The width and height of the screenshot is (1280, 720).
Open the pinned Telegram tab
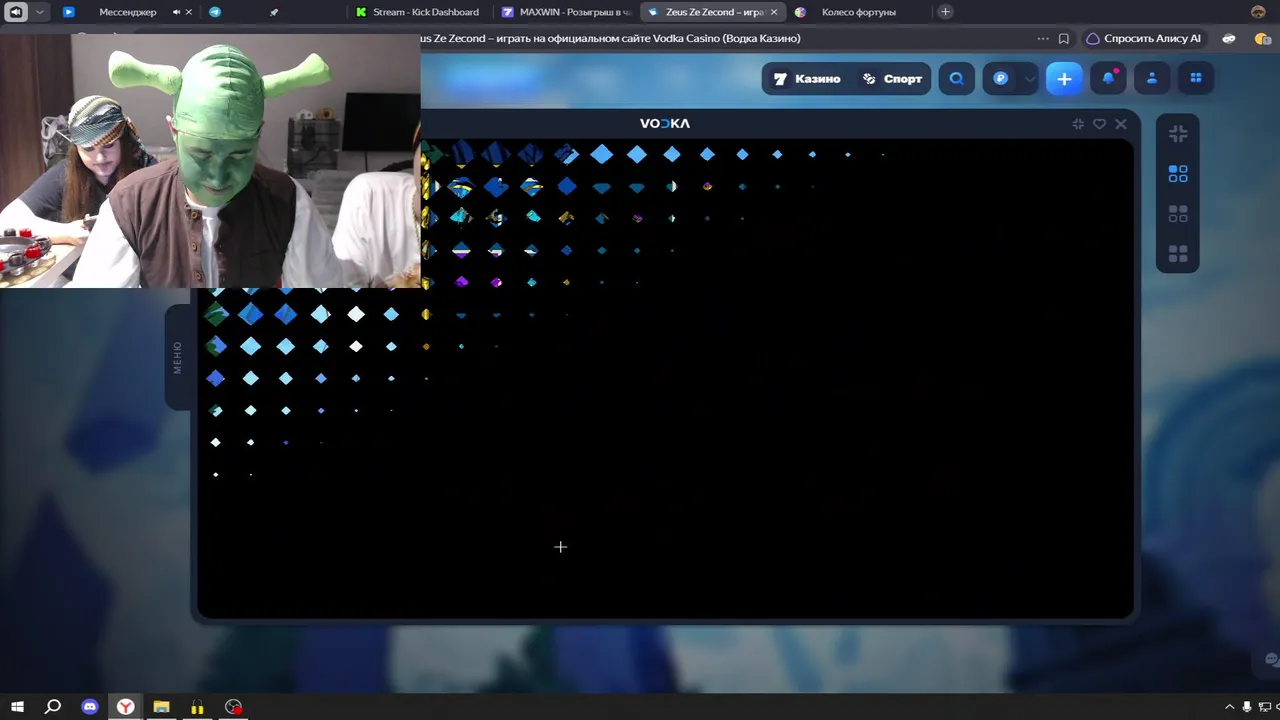215,12
